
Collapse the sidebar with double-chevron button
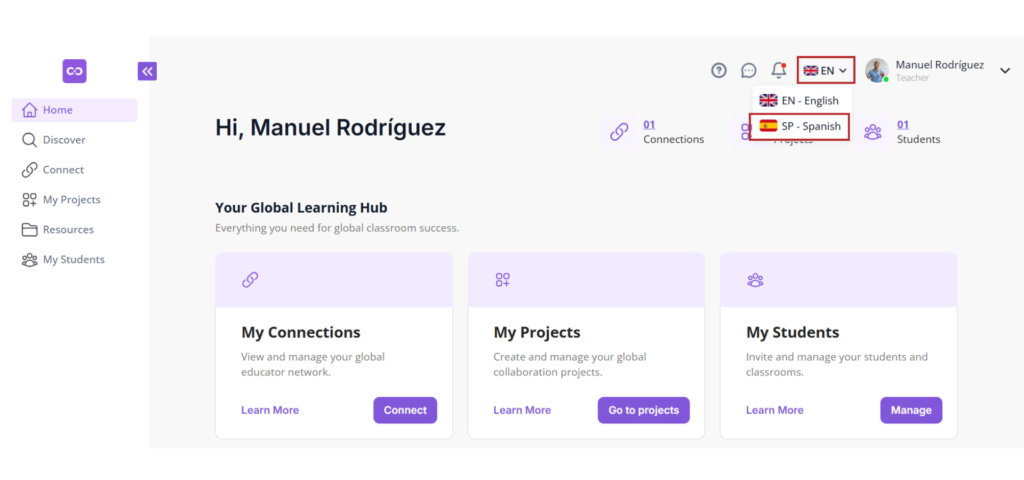[x=147, y=71]
